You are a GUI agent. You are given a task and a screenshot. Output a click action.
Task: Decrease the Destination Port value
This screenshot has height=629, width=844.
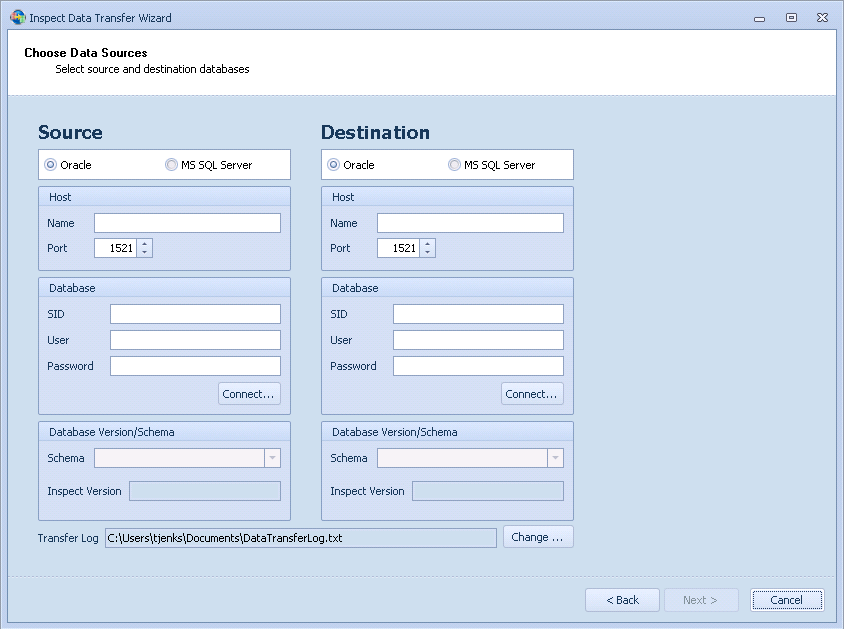[427, 252]
